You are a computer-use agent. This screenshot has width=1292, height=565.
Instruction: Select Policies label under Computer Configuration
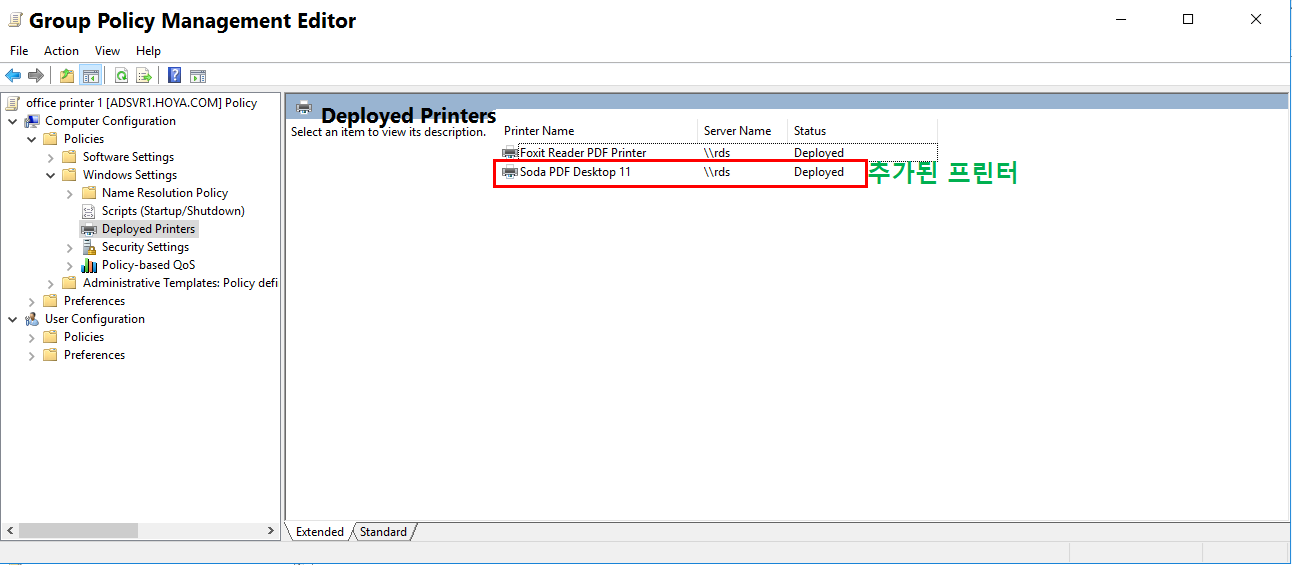tap(84, 139)
